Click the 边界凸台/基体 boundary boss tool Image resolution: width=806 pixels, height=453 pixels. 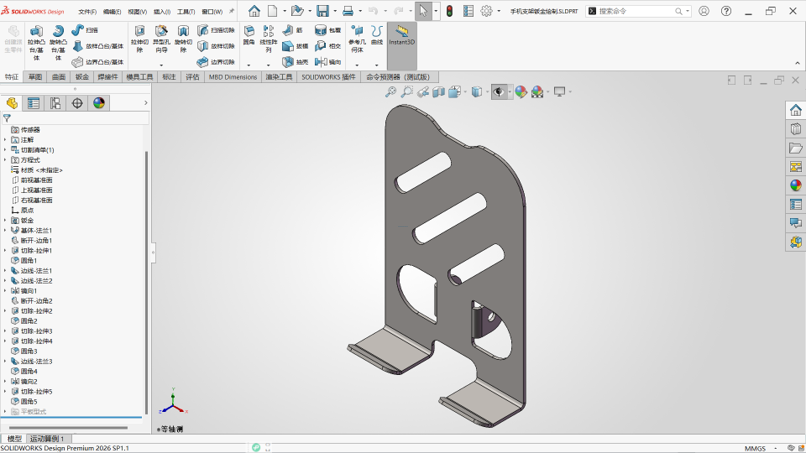98,62
